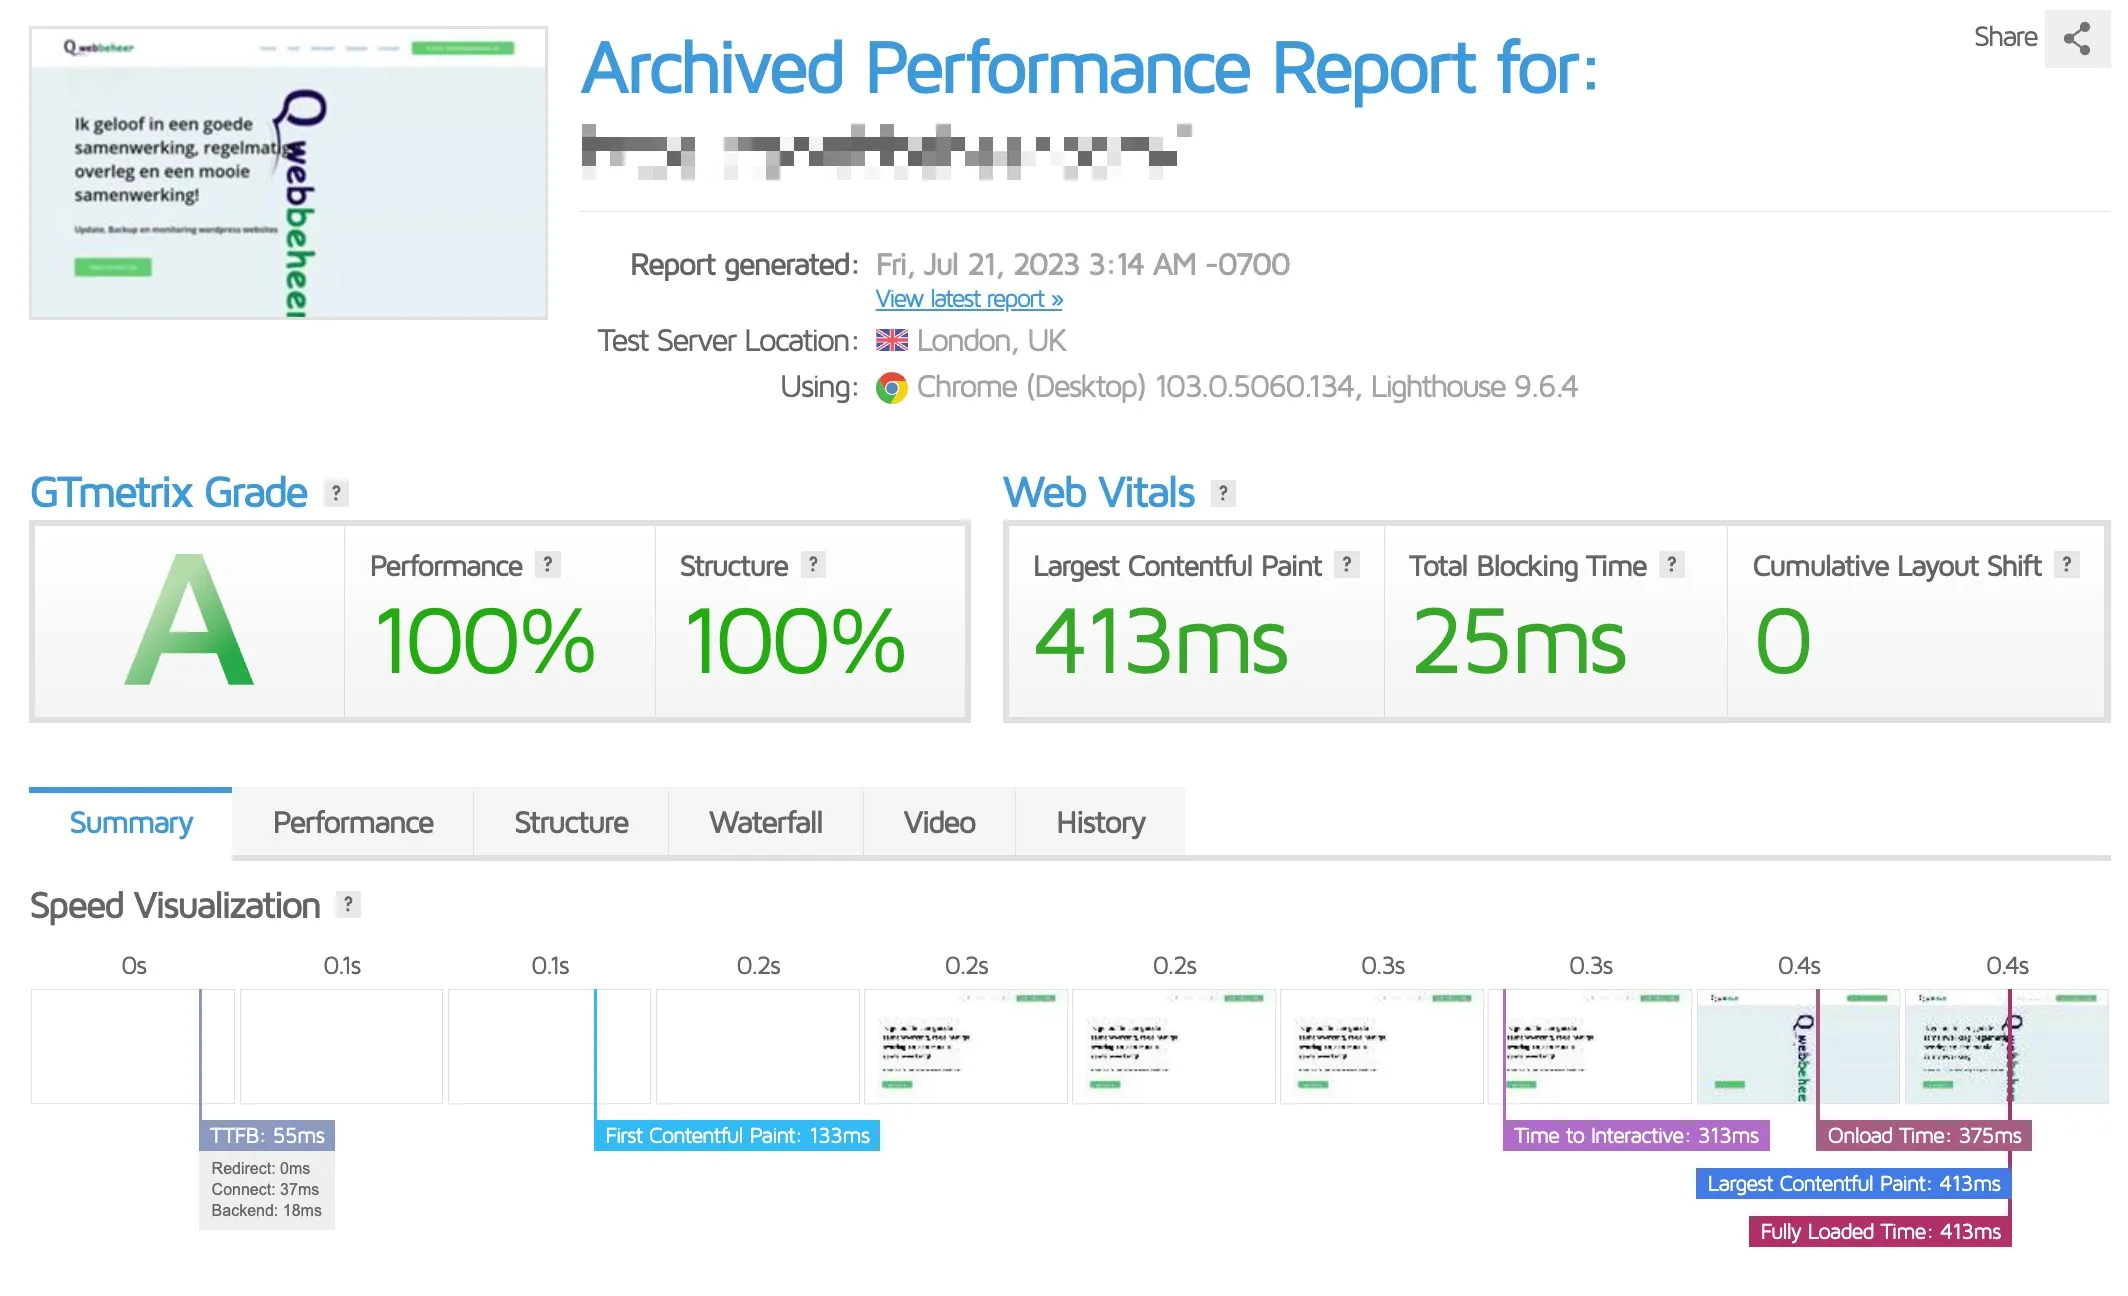Open the Waterfall tab

point(765,823)
